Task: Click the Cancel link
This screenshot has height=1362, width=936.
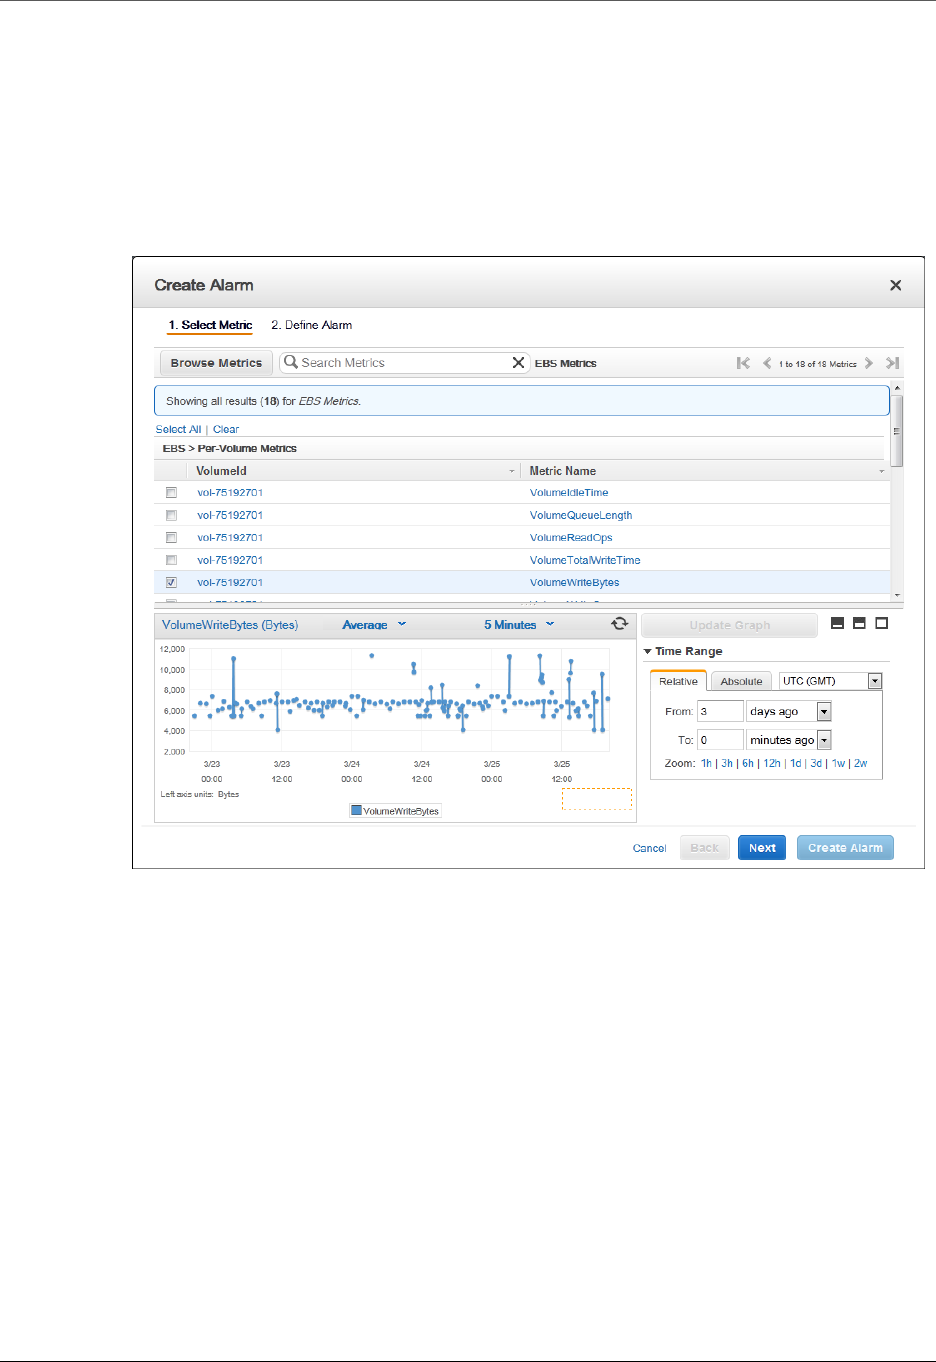Action: (649, 848)
